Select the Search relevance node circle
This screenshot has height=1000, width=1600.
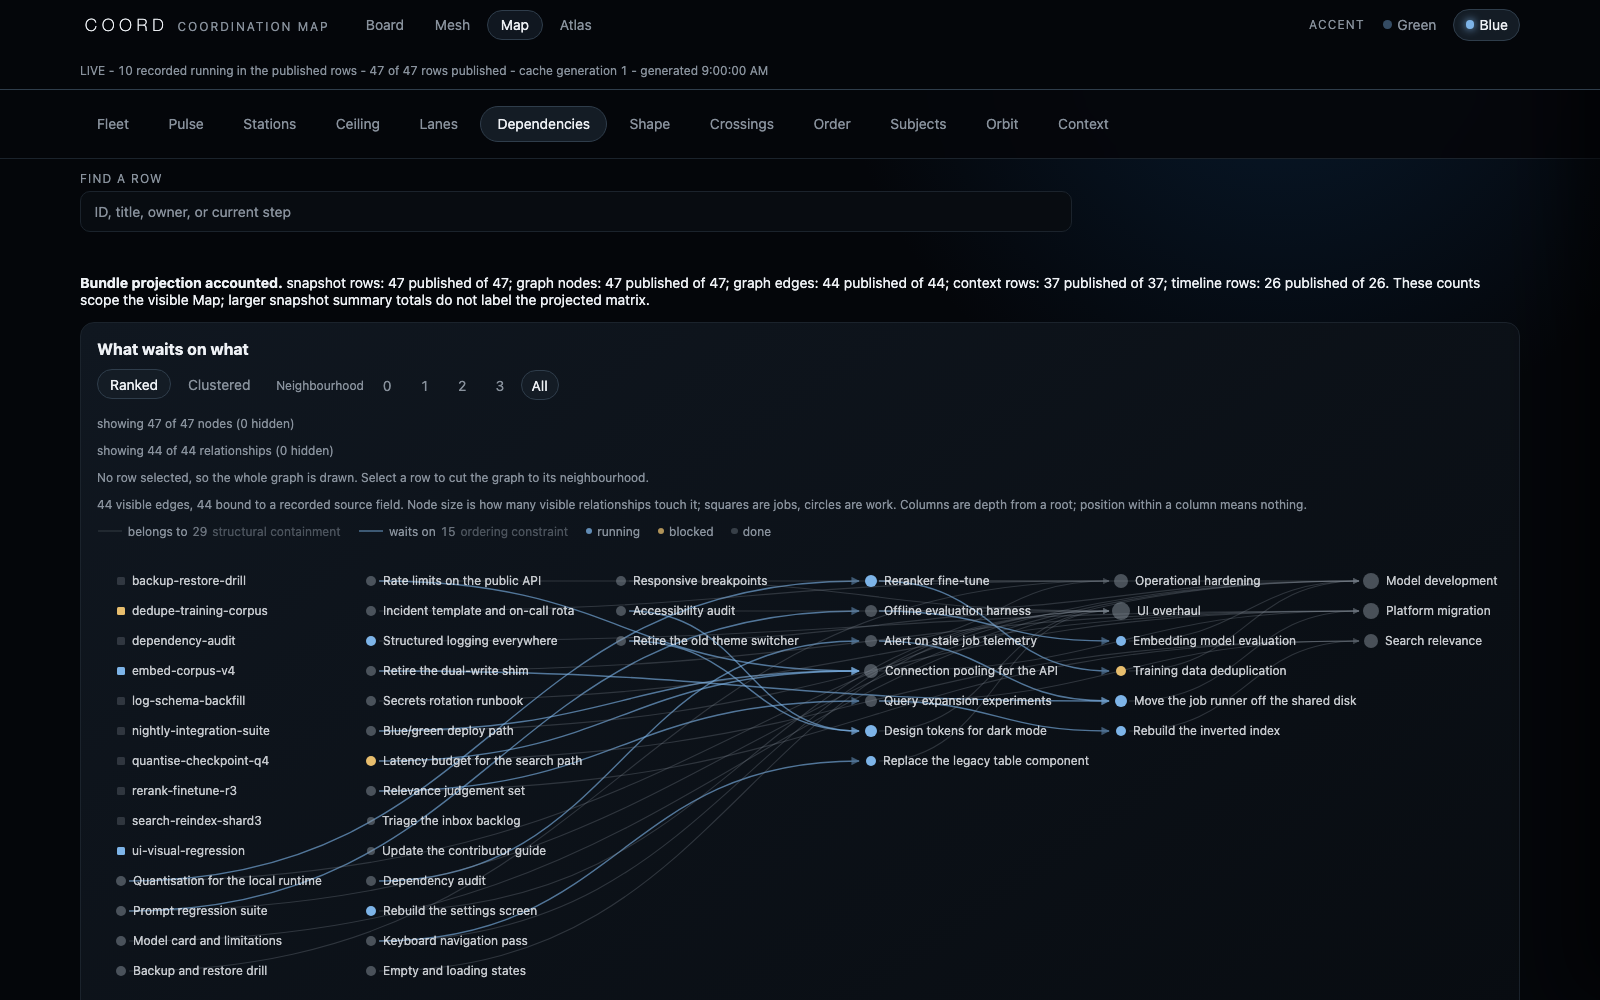1371,641
